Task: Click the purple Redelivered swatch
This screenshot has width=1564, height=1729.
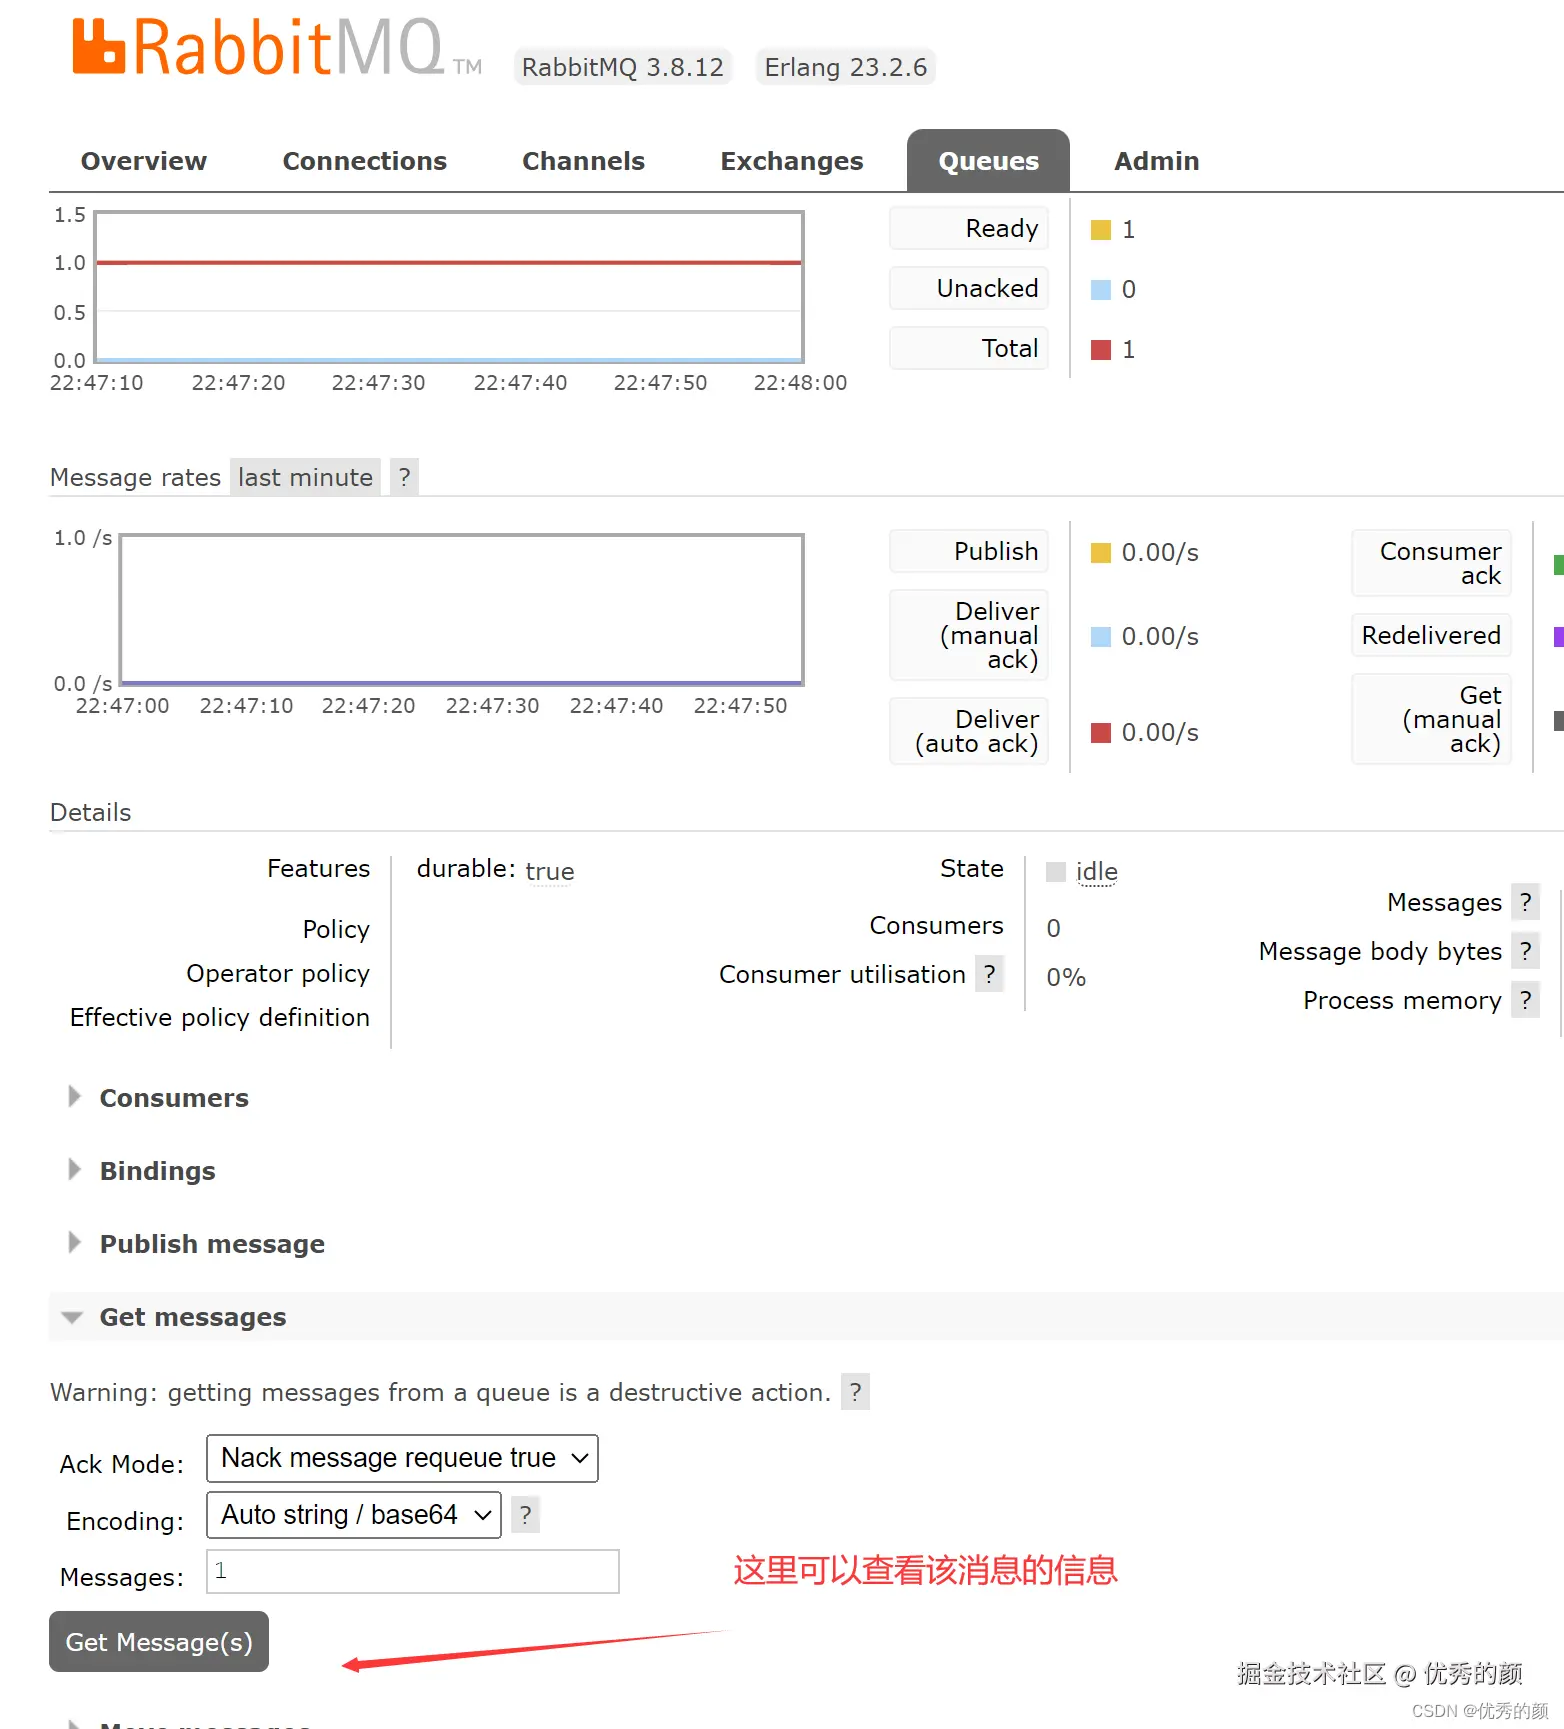Action: pyautogui.click(x=1558, y=637)
